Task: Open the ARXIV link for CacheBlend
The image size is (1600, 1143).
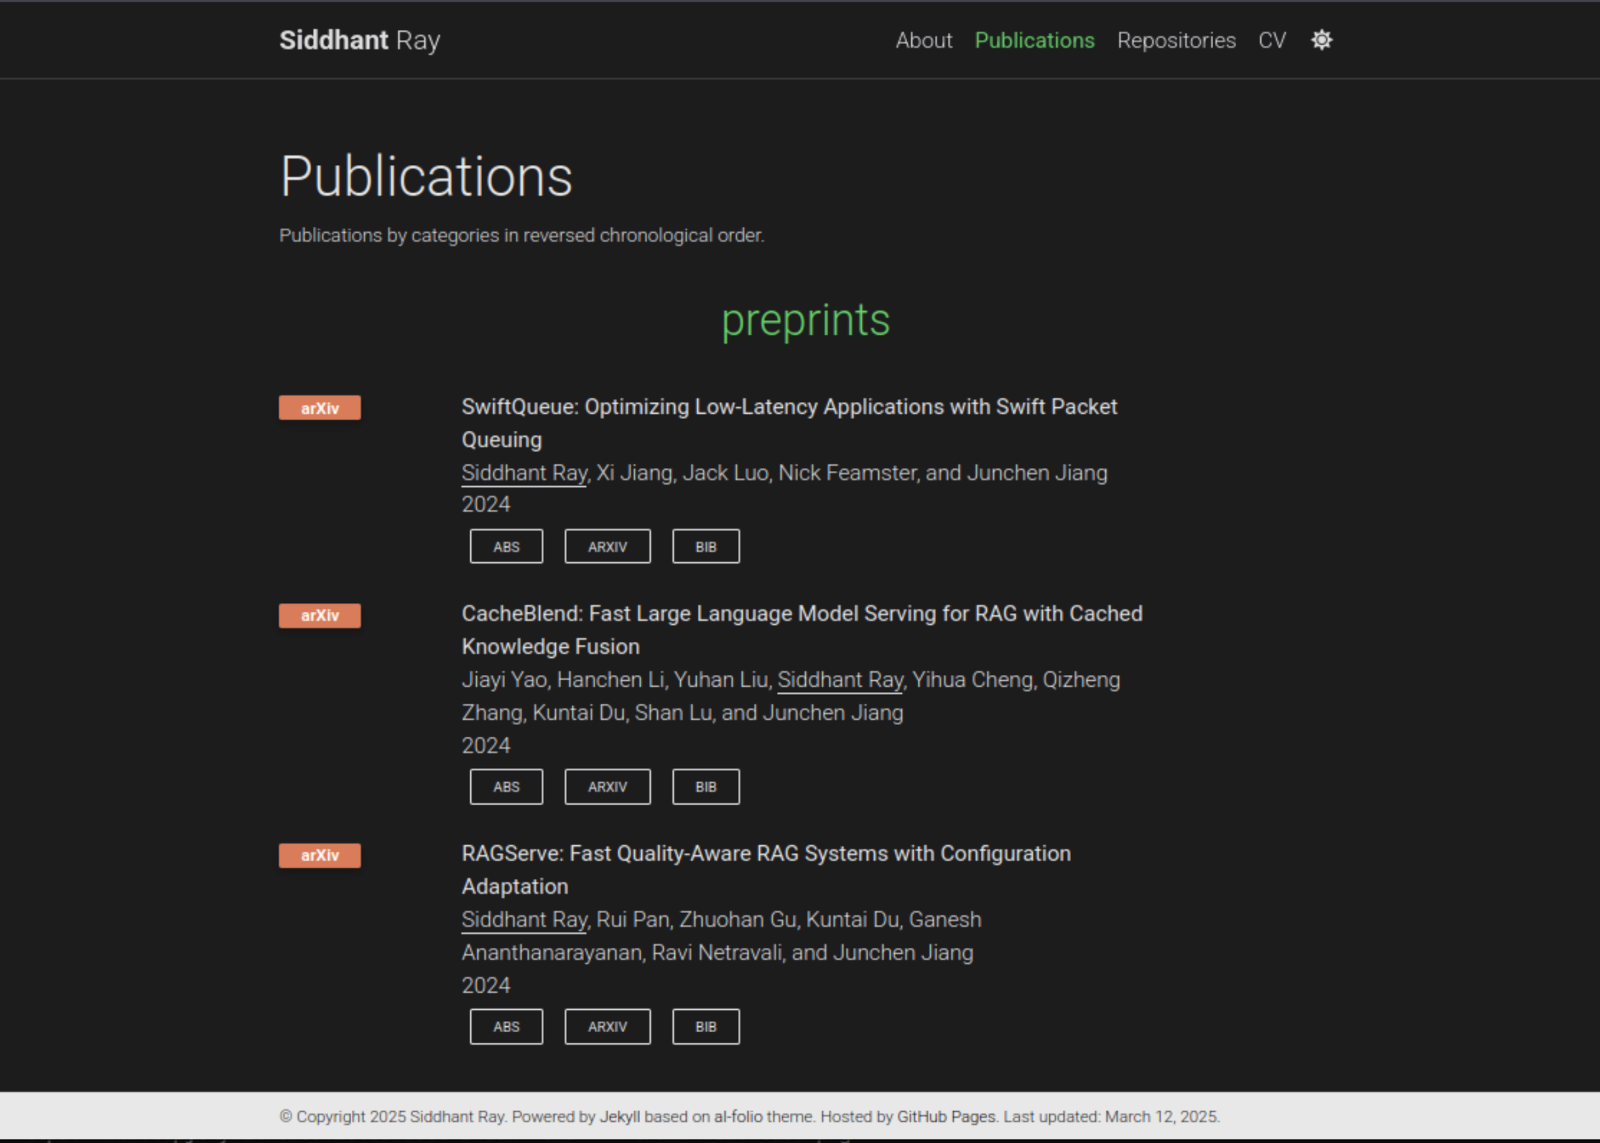Action: tap(607, 787)
